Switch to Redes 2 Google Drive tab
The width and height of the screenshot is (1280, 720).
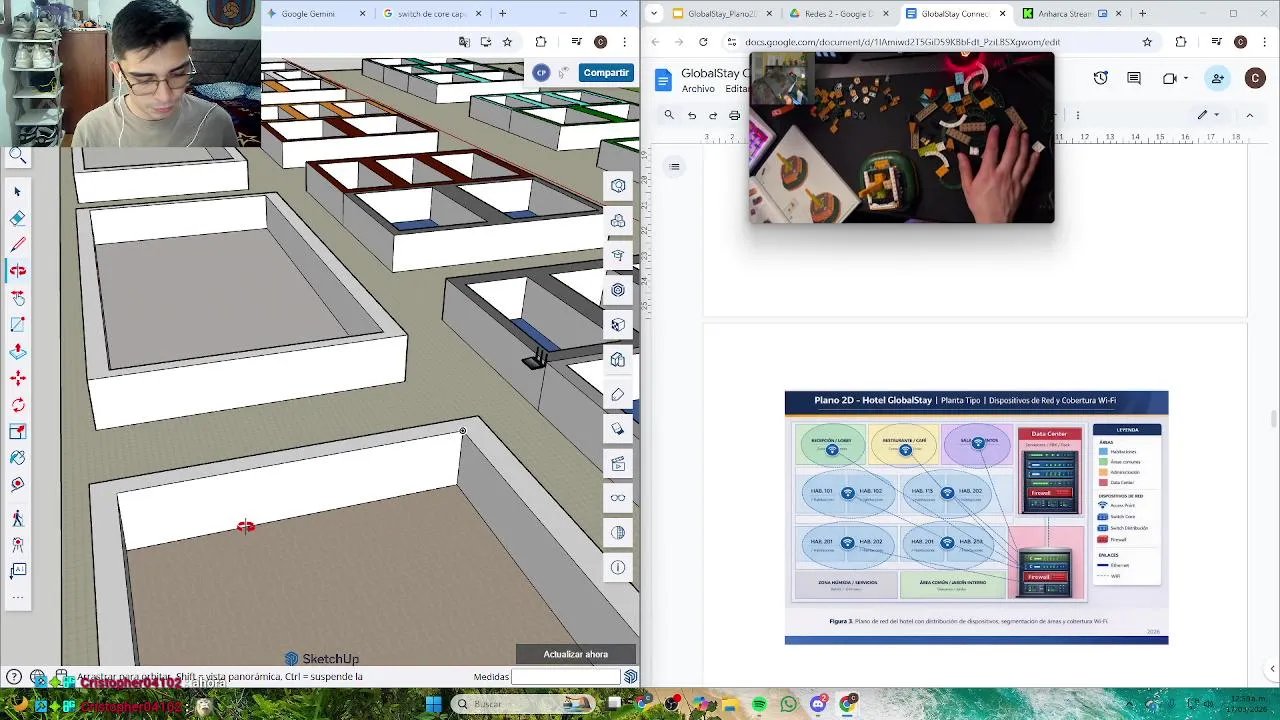pos(838,14)
